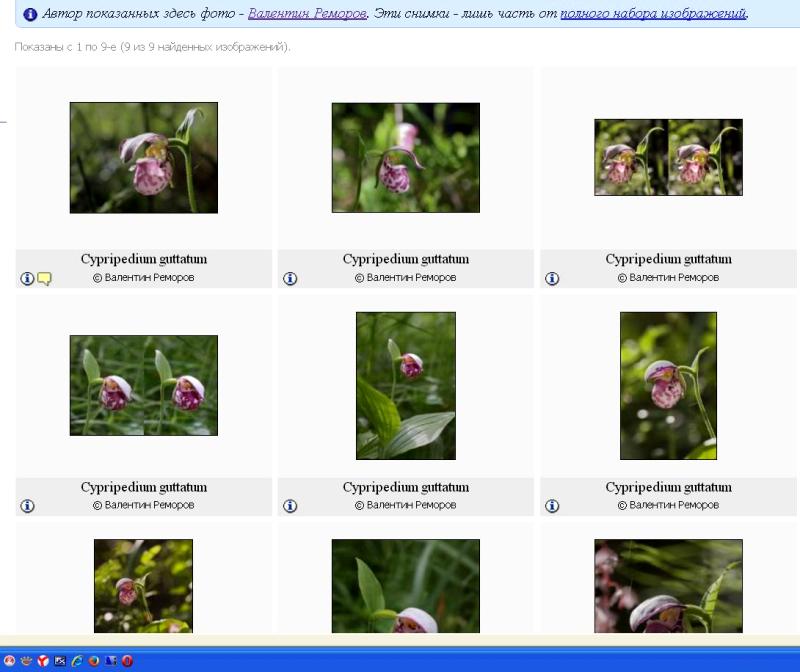Launch Firefox from taskbar
Image resolution: width=800 pixels, height=672 pixels.
(94, 661)
